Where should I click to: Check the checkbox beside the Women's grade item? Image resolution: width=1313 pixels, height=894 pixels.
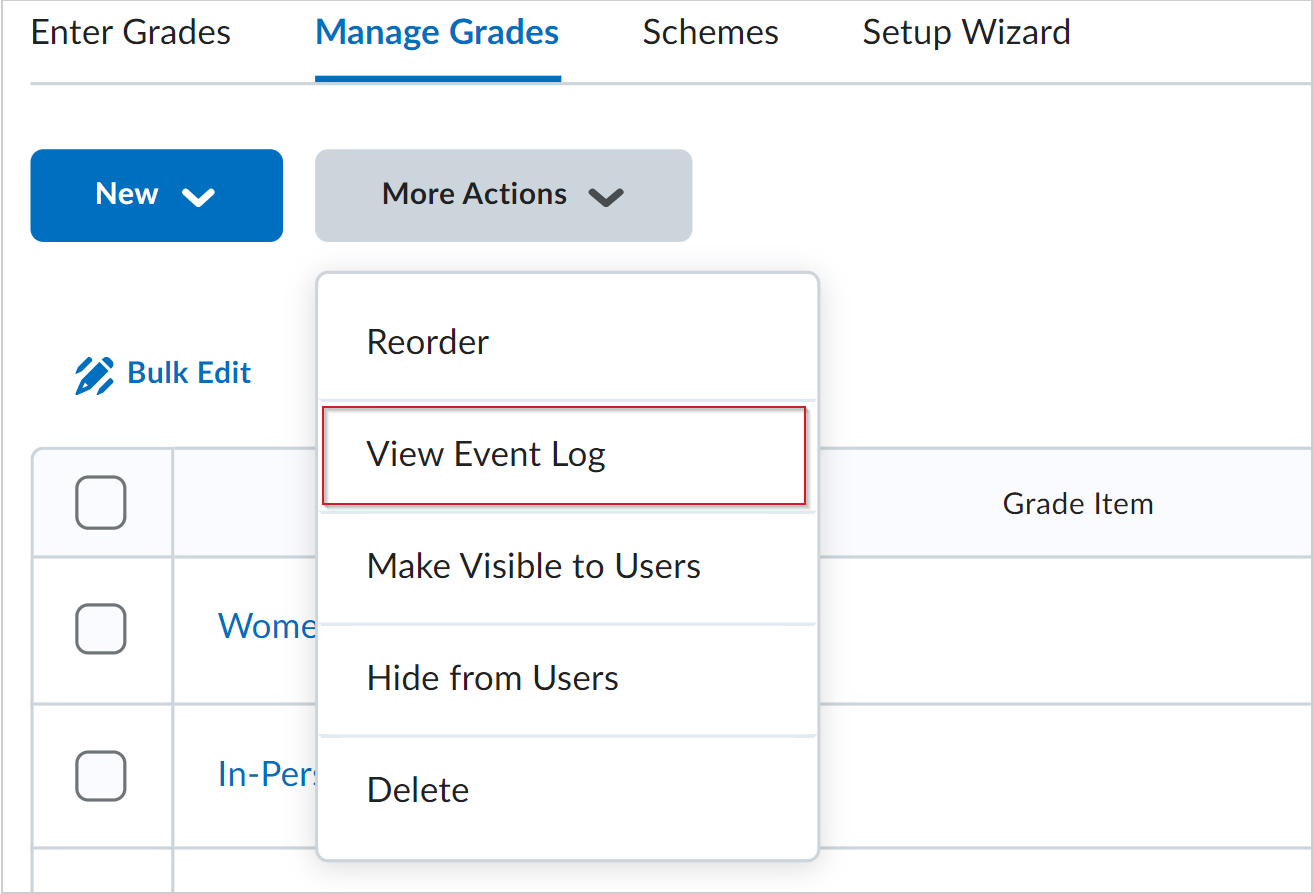coord(100,629)
